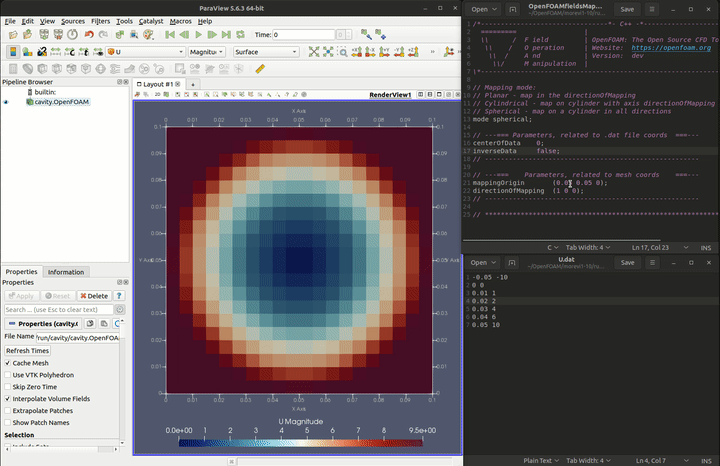Activate the Zoom to Box tool
The height and width of the screenshot is (466, 720).
343,52
